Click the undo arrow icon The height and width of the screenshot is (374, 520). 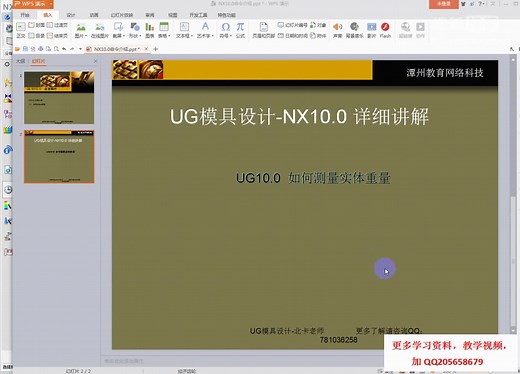(64, 49)
